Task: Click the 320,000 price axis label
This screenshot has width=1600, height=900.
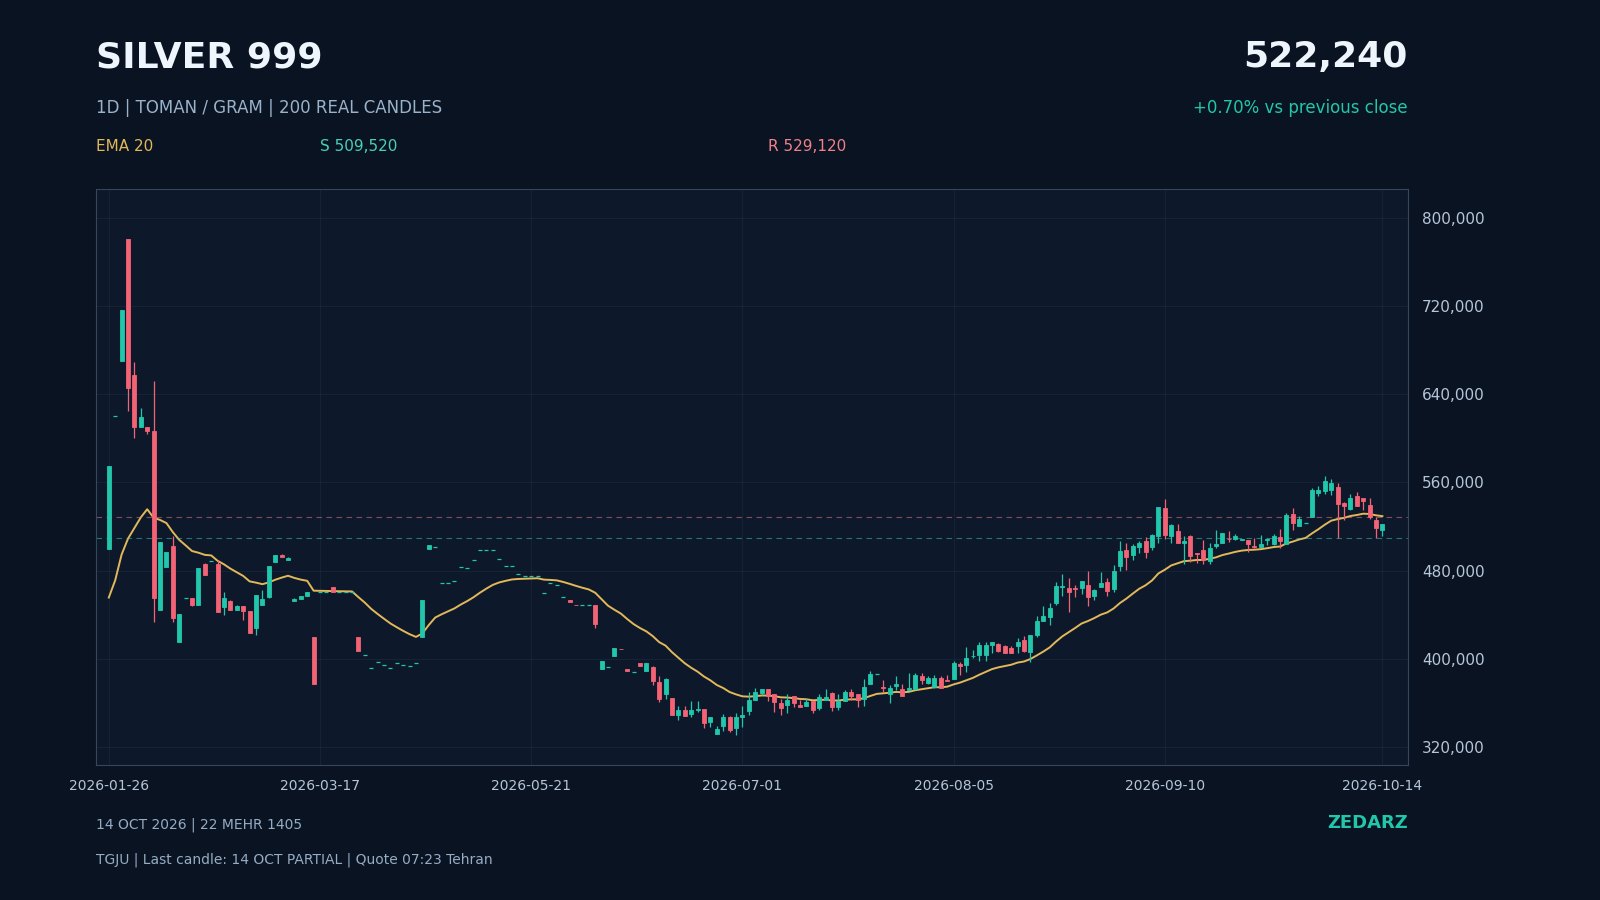Action: 1453,747
